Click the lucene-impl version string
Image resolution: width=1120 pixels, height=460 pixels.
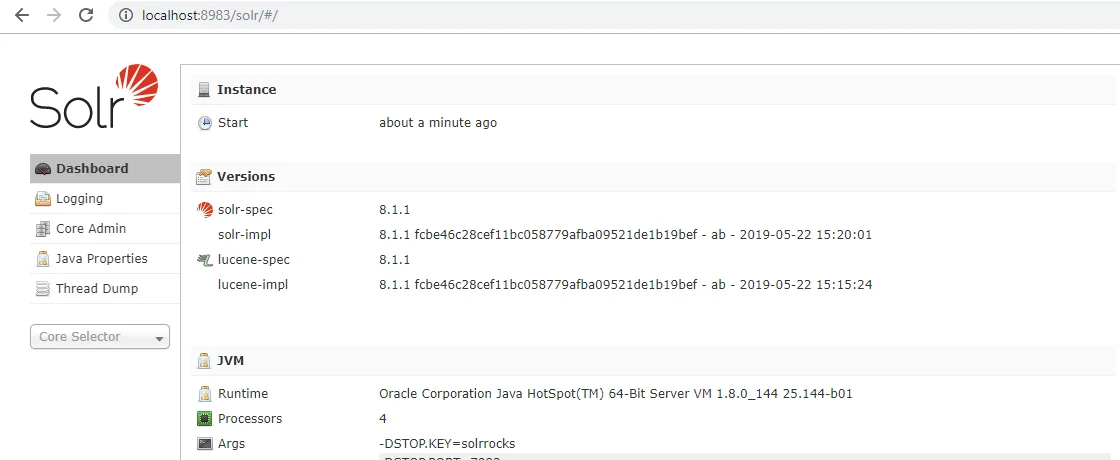(626, 284)
